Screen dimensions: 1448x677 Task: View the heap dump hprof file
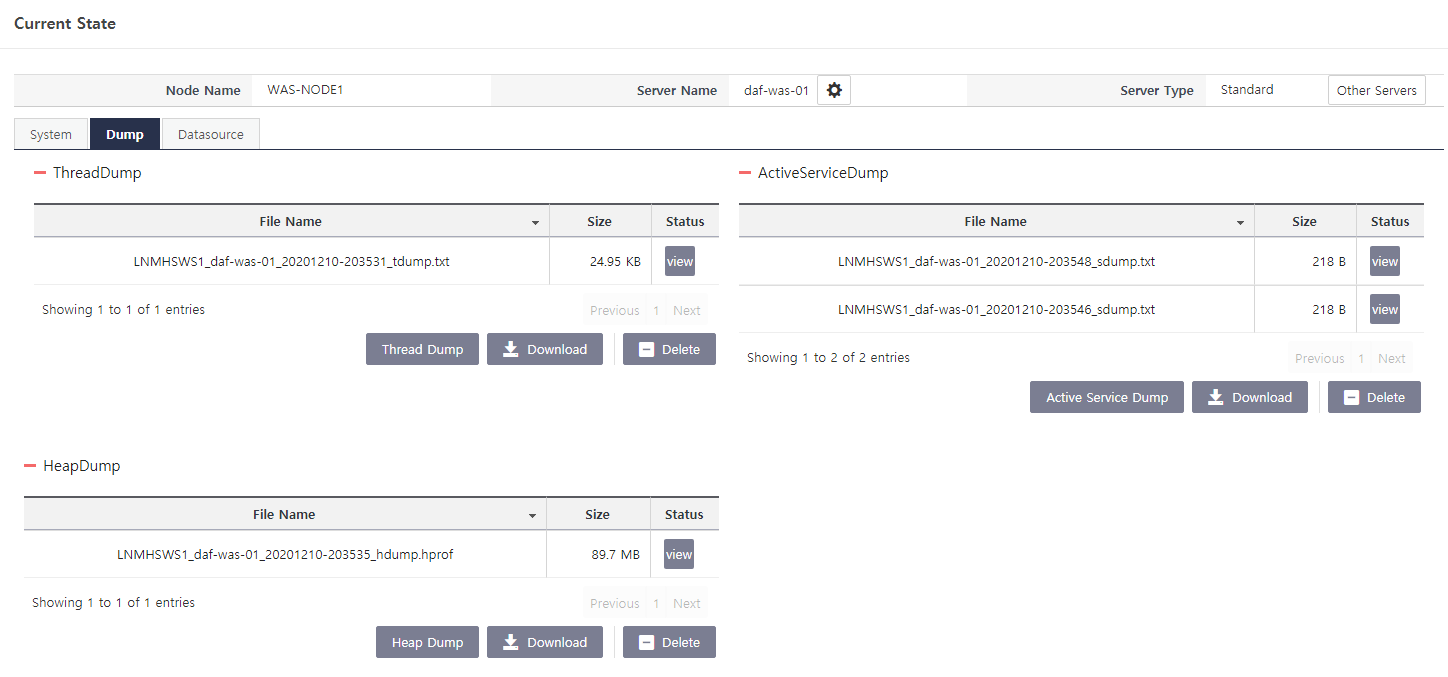pyautogui.click(x=678, y=554)
